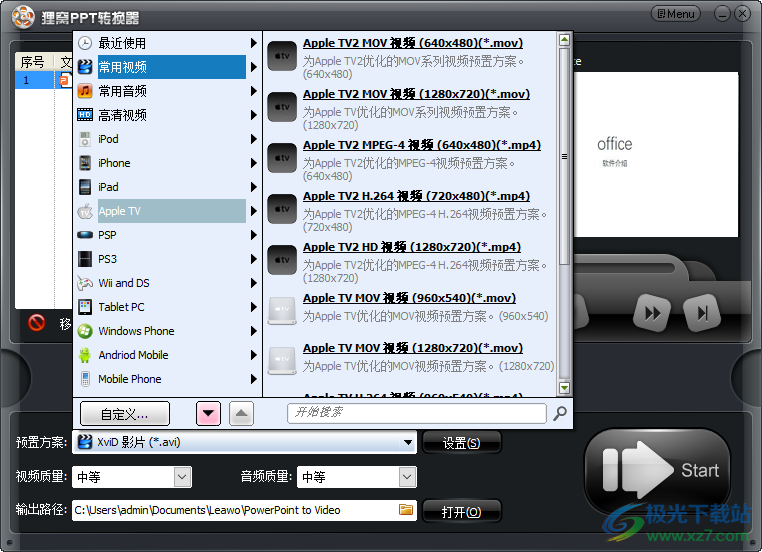Viewport: 762px width, 552px height.
Task: Click the pink down arrow button
Action: tap(208, 414)
